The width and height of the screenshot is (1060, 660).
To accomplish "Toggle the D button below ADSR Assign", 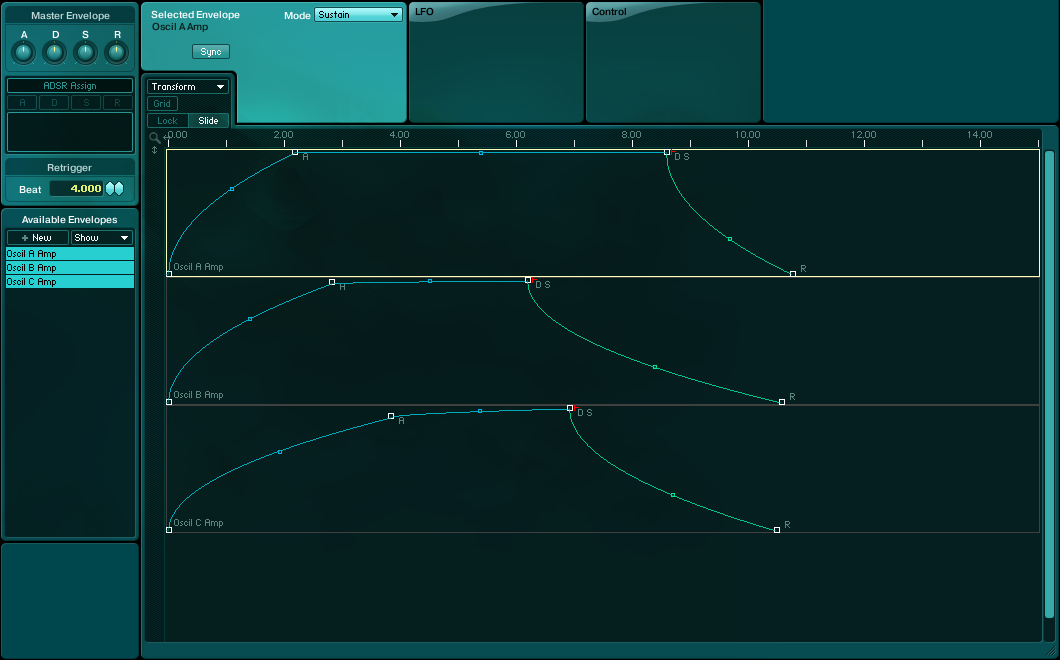I will pos(54,103).
